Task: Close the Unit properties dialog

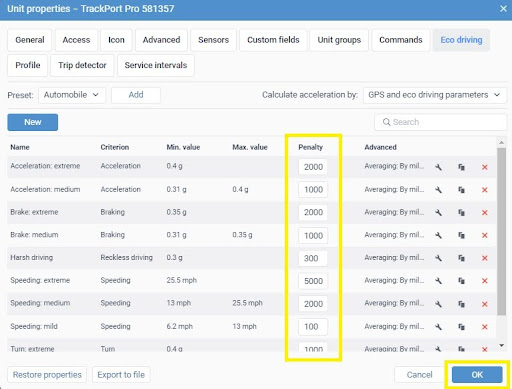Action: [503, 9]
